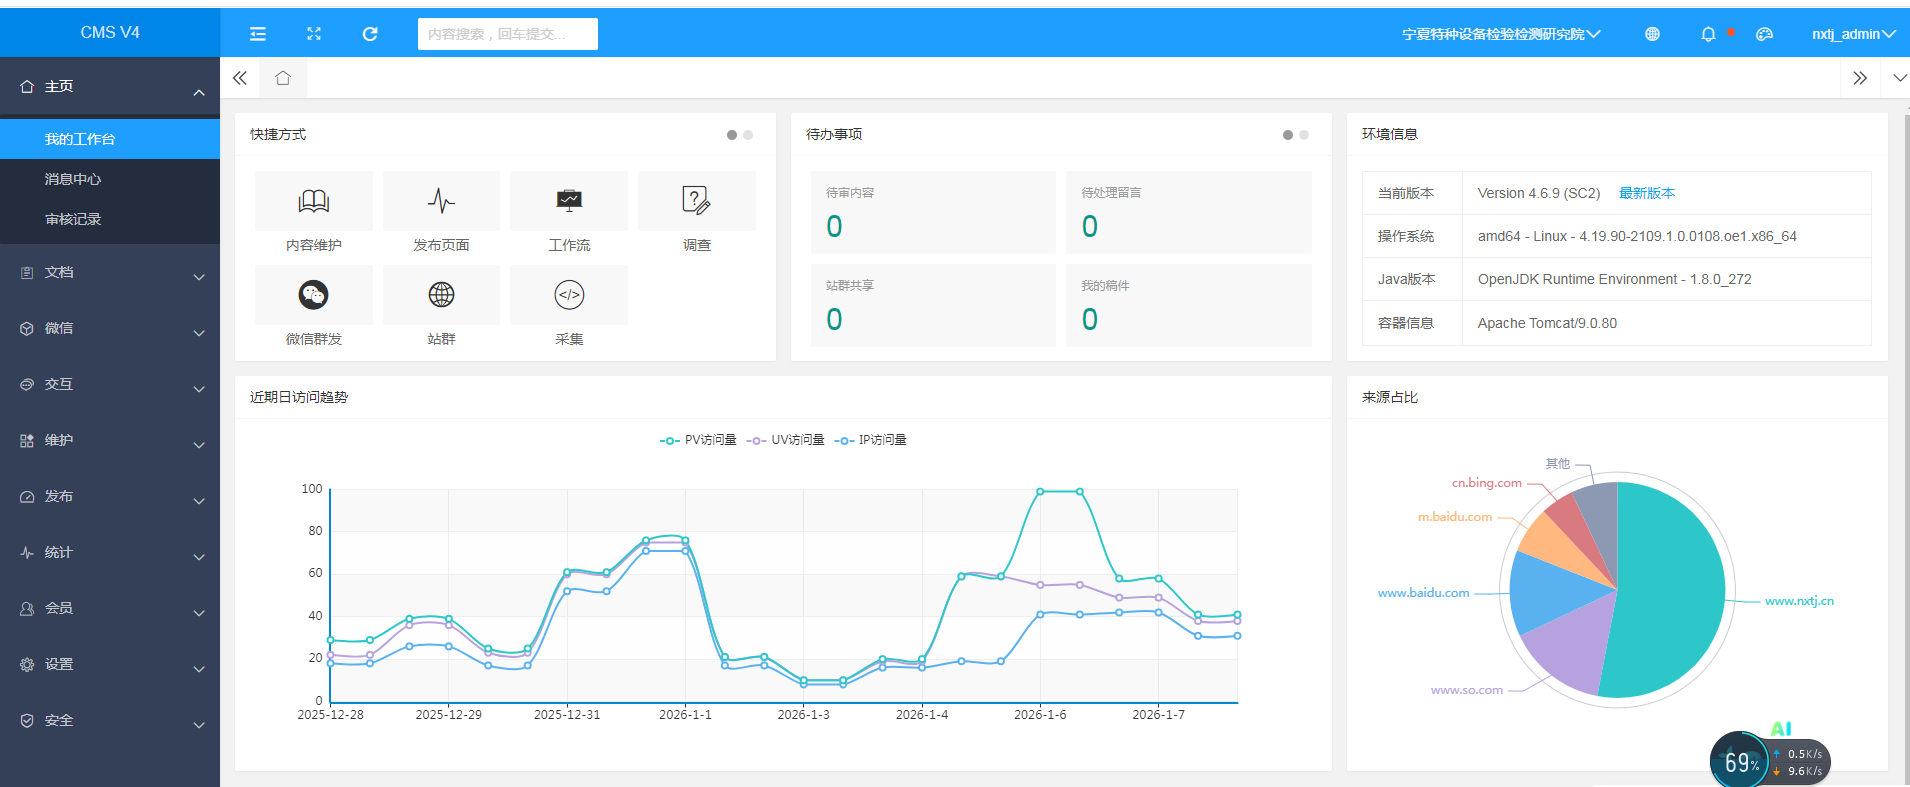Click the 内容搜索 search input field
The height and width of the screenshot is (787, 1910).
click(x=507, y=34)
